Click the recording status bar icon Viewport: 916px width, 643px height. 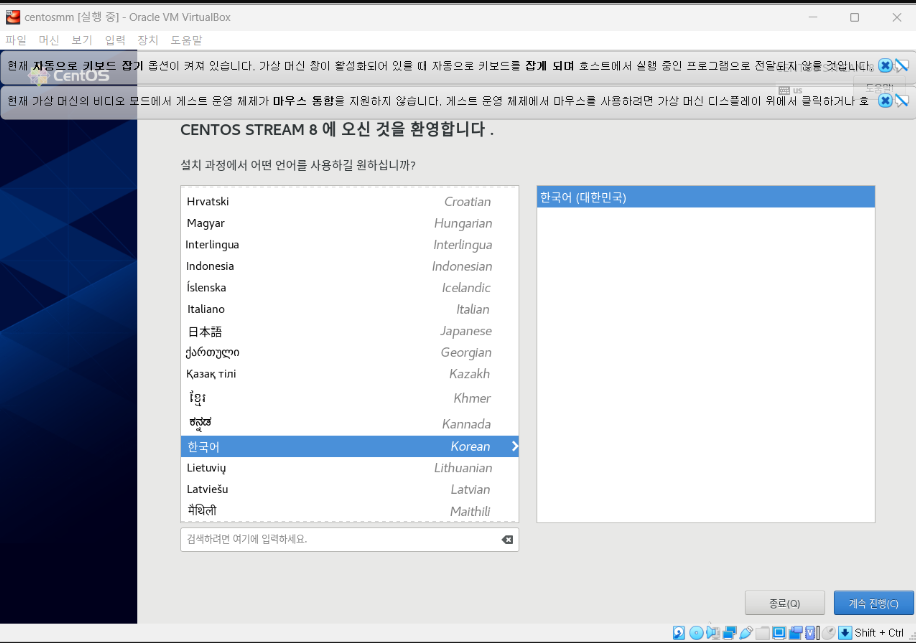[x=796, y=632]
